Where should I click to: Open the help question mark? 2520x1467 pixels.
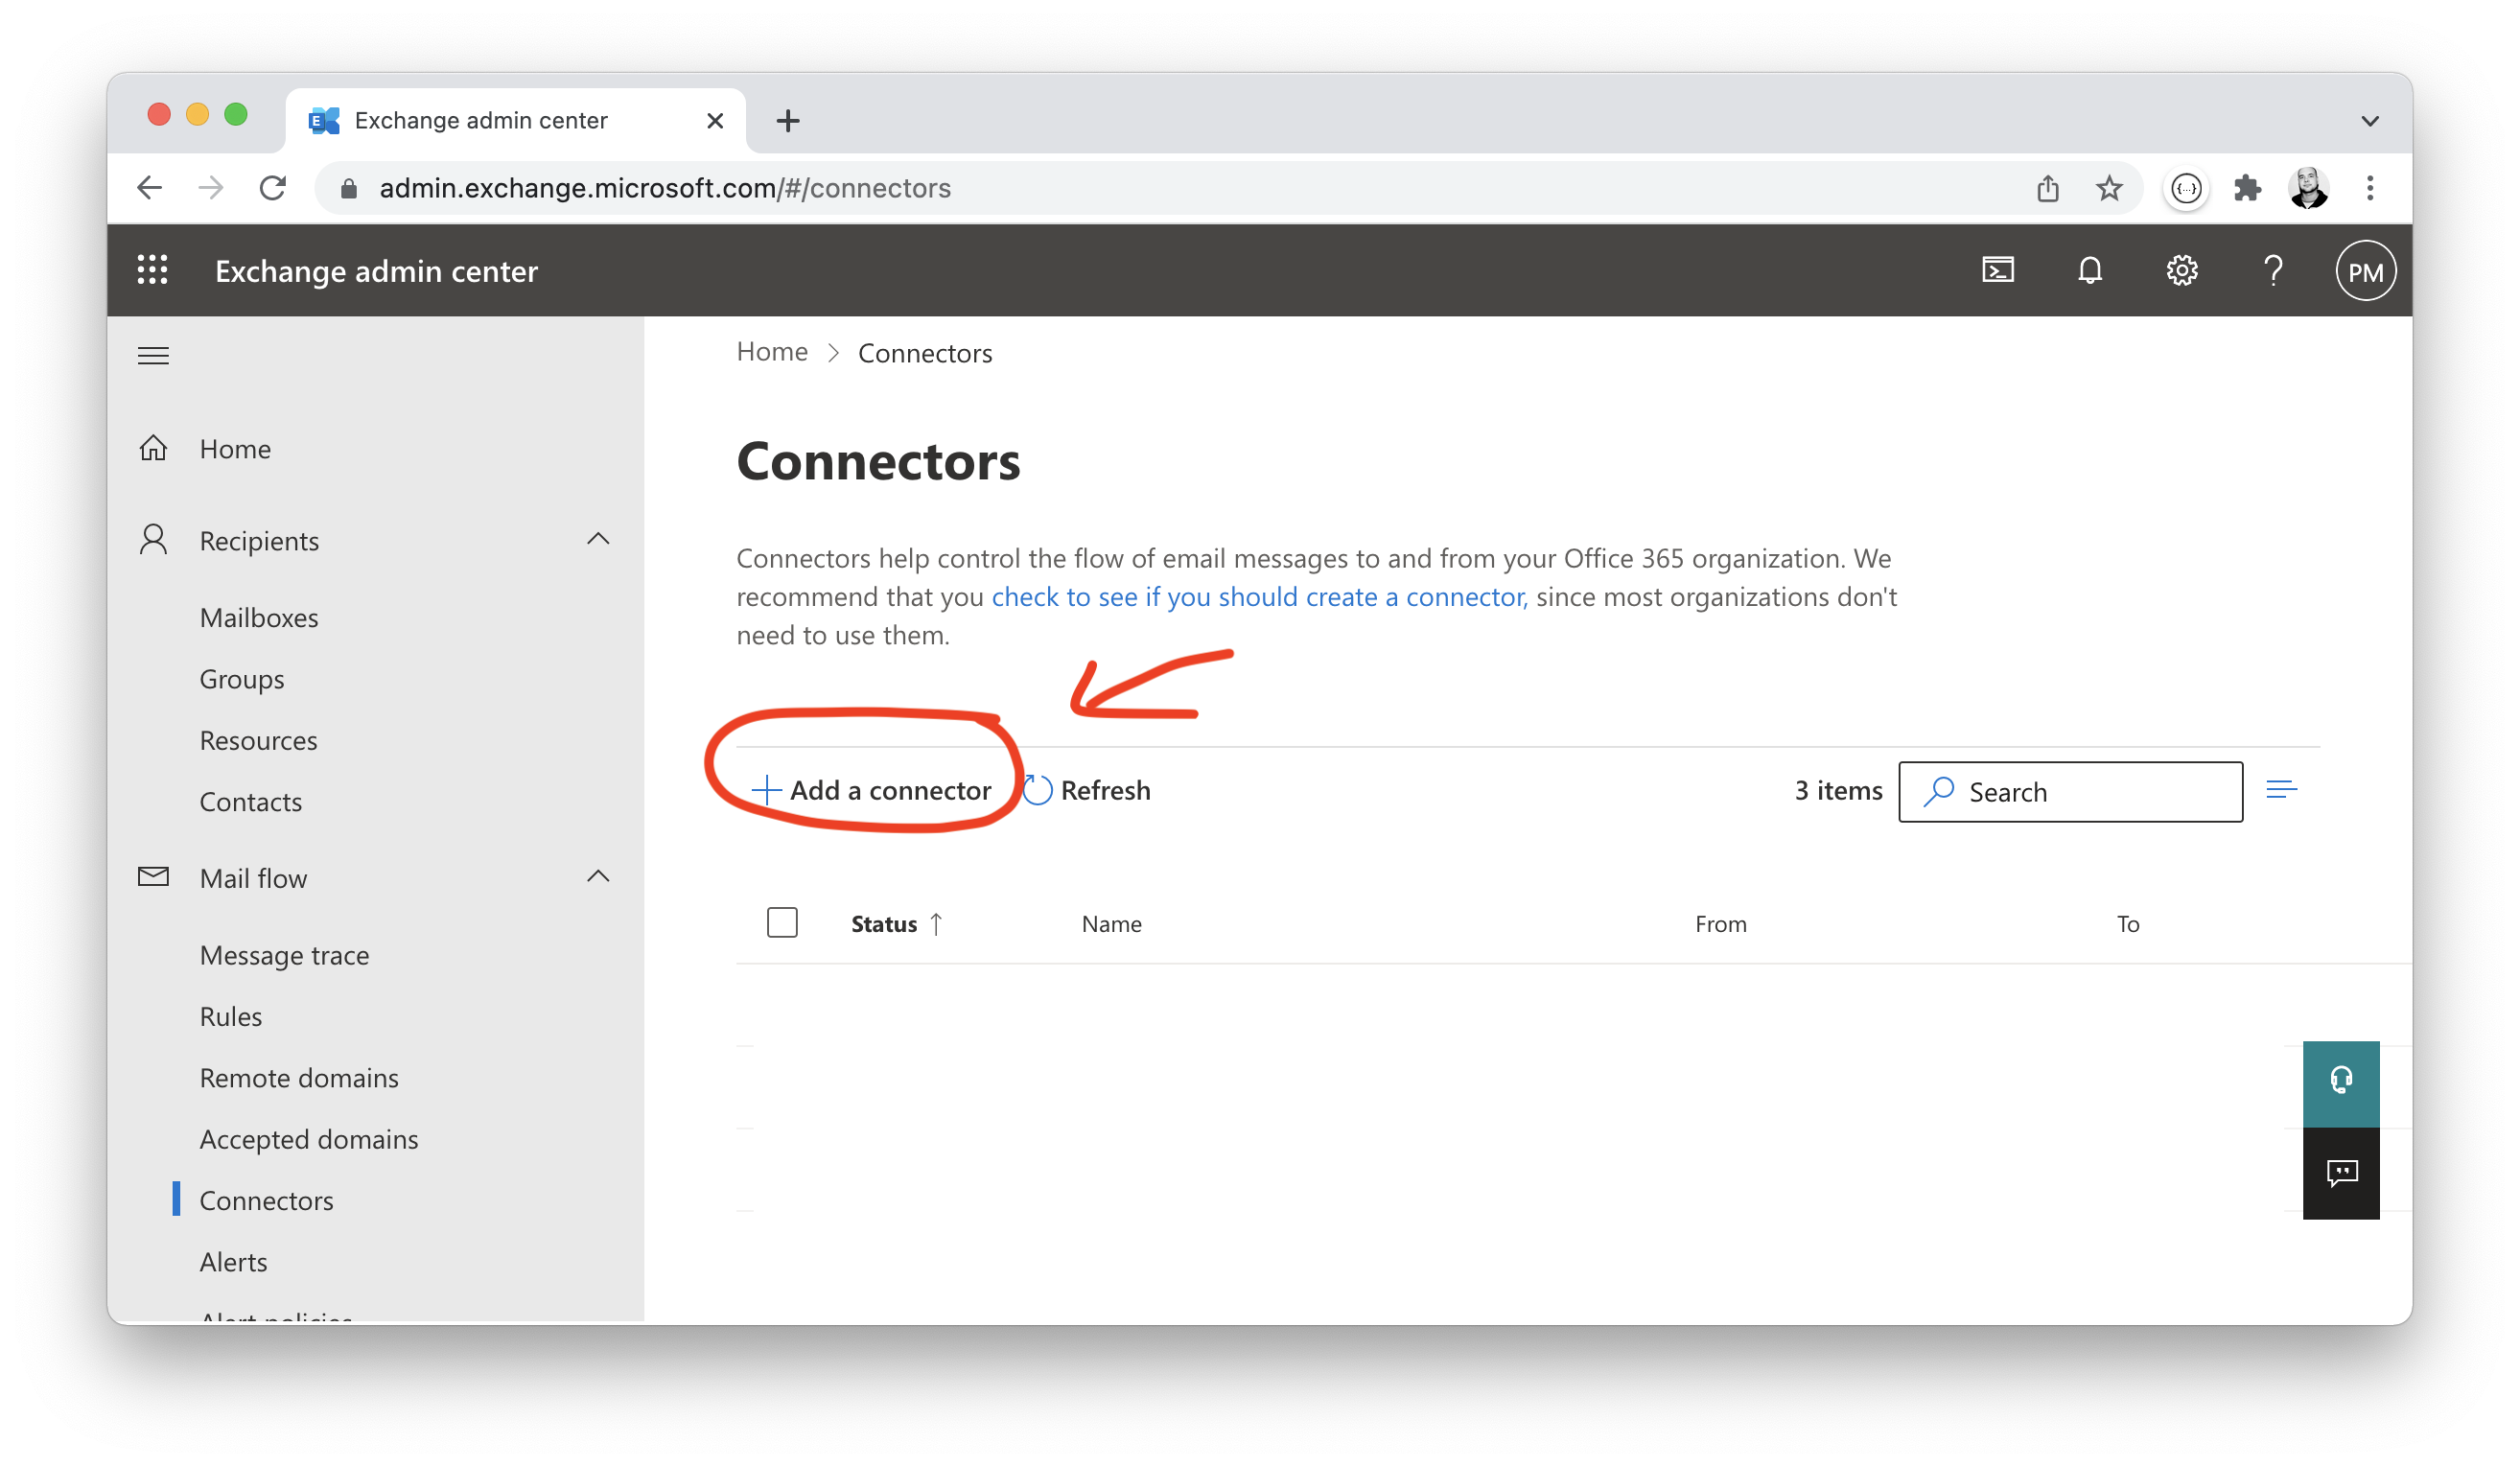tap(2273, 270)
